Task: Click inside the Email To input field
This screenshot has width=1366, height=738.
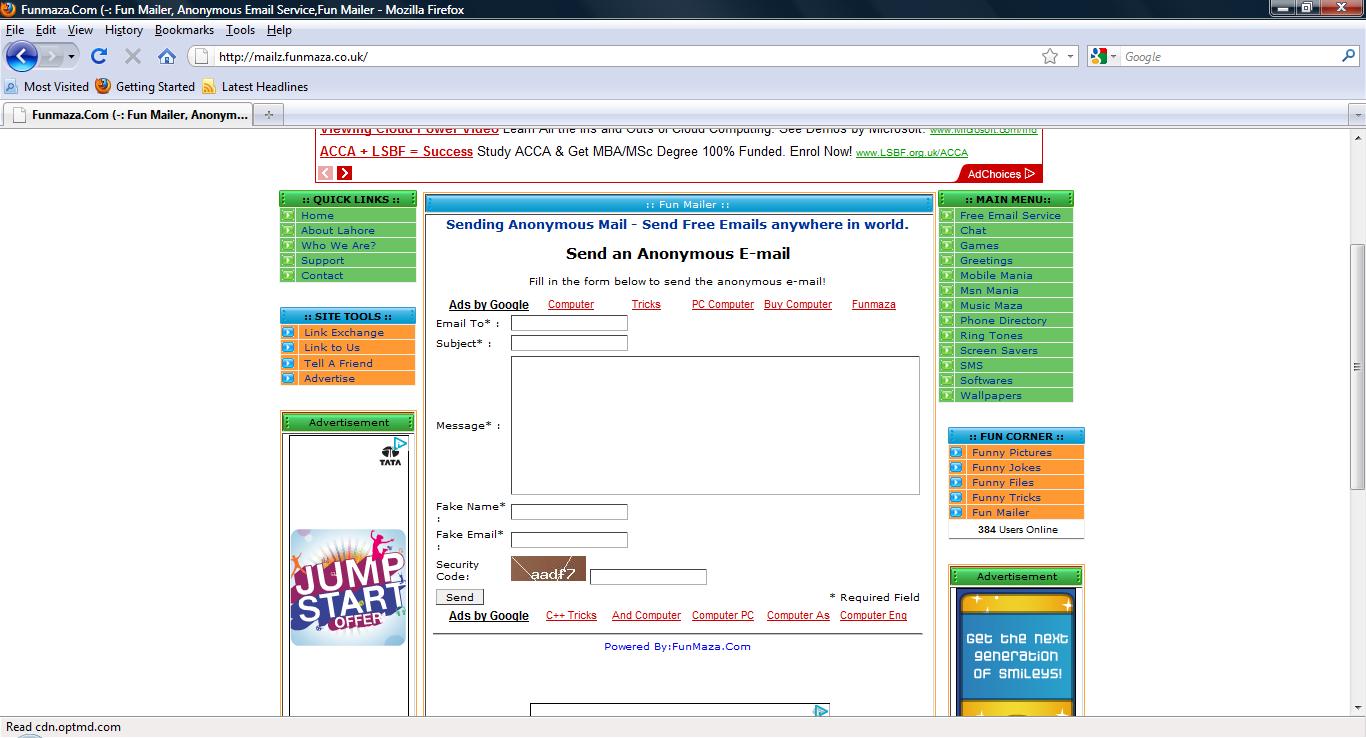Action: pos(568,323)
